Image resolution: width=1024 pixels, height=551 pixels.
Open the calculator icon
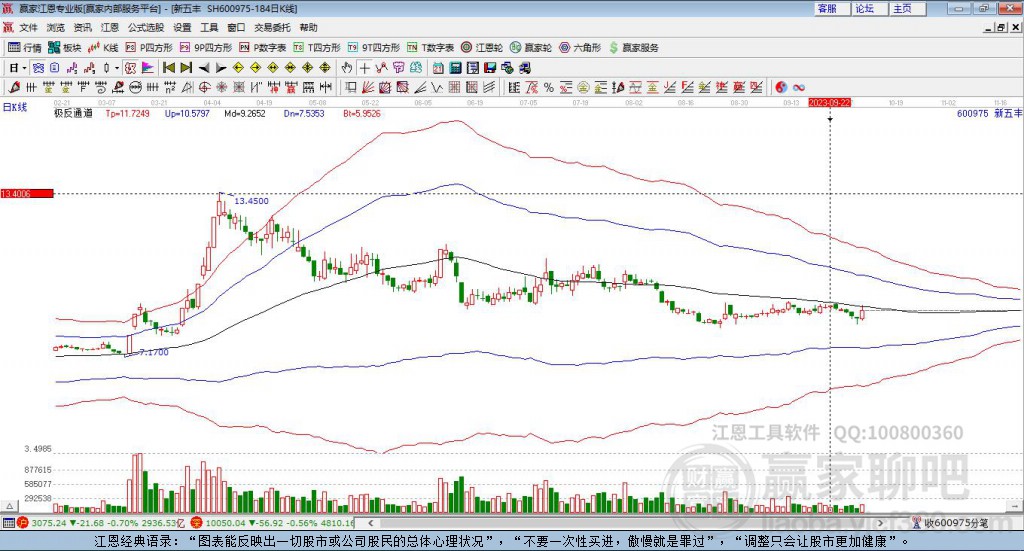click(x=455, y=68)
